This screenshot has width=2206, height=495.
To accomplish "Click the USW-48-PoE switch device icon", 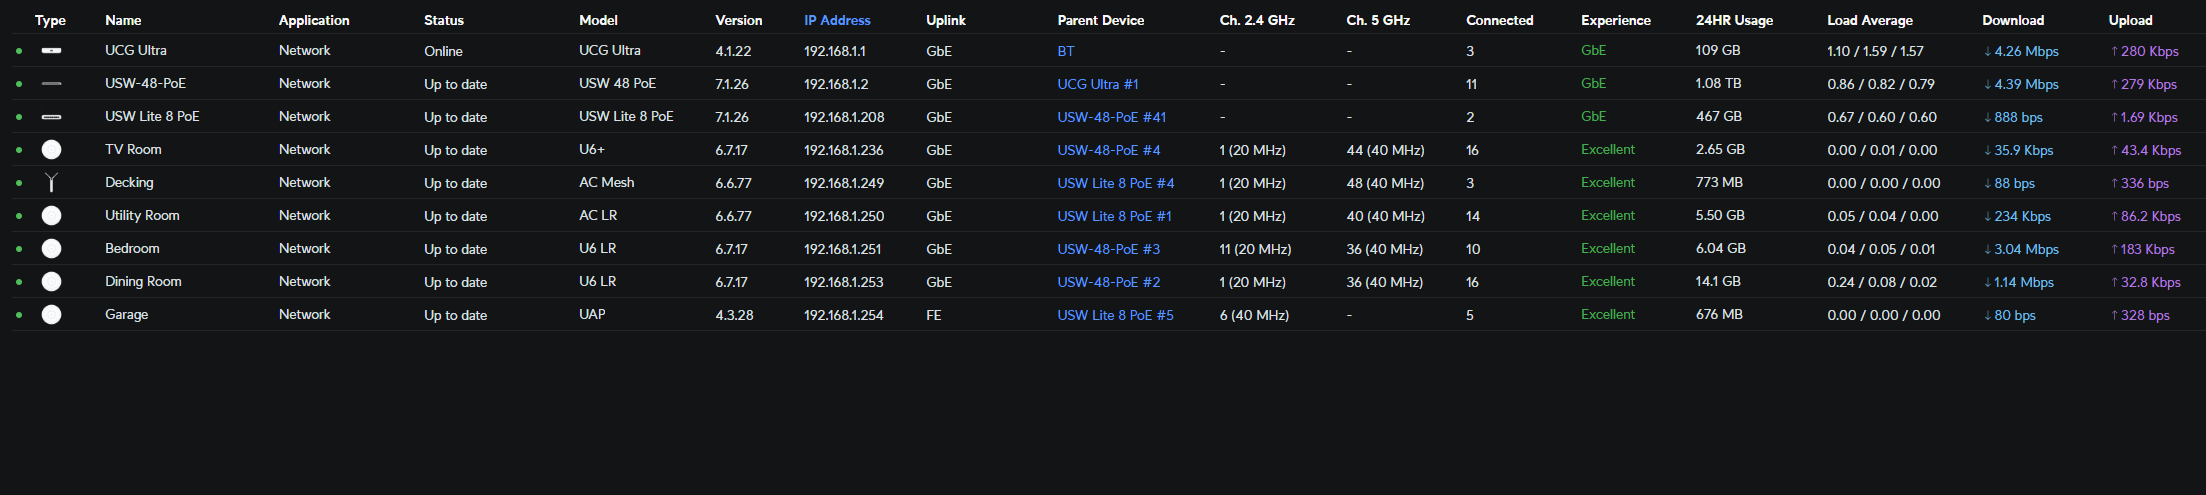I will pyautogui.click(x=51, y=84).
